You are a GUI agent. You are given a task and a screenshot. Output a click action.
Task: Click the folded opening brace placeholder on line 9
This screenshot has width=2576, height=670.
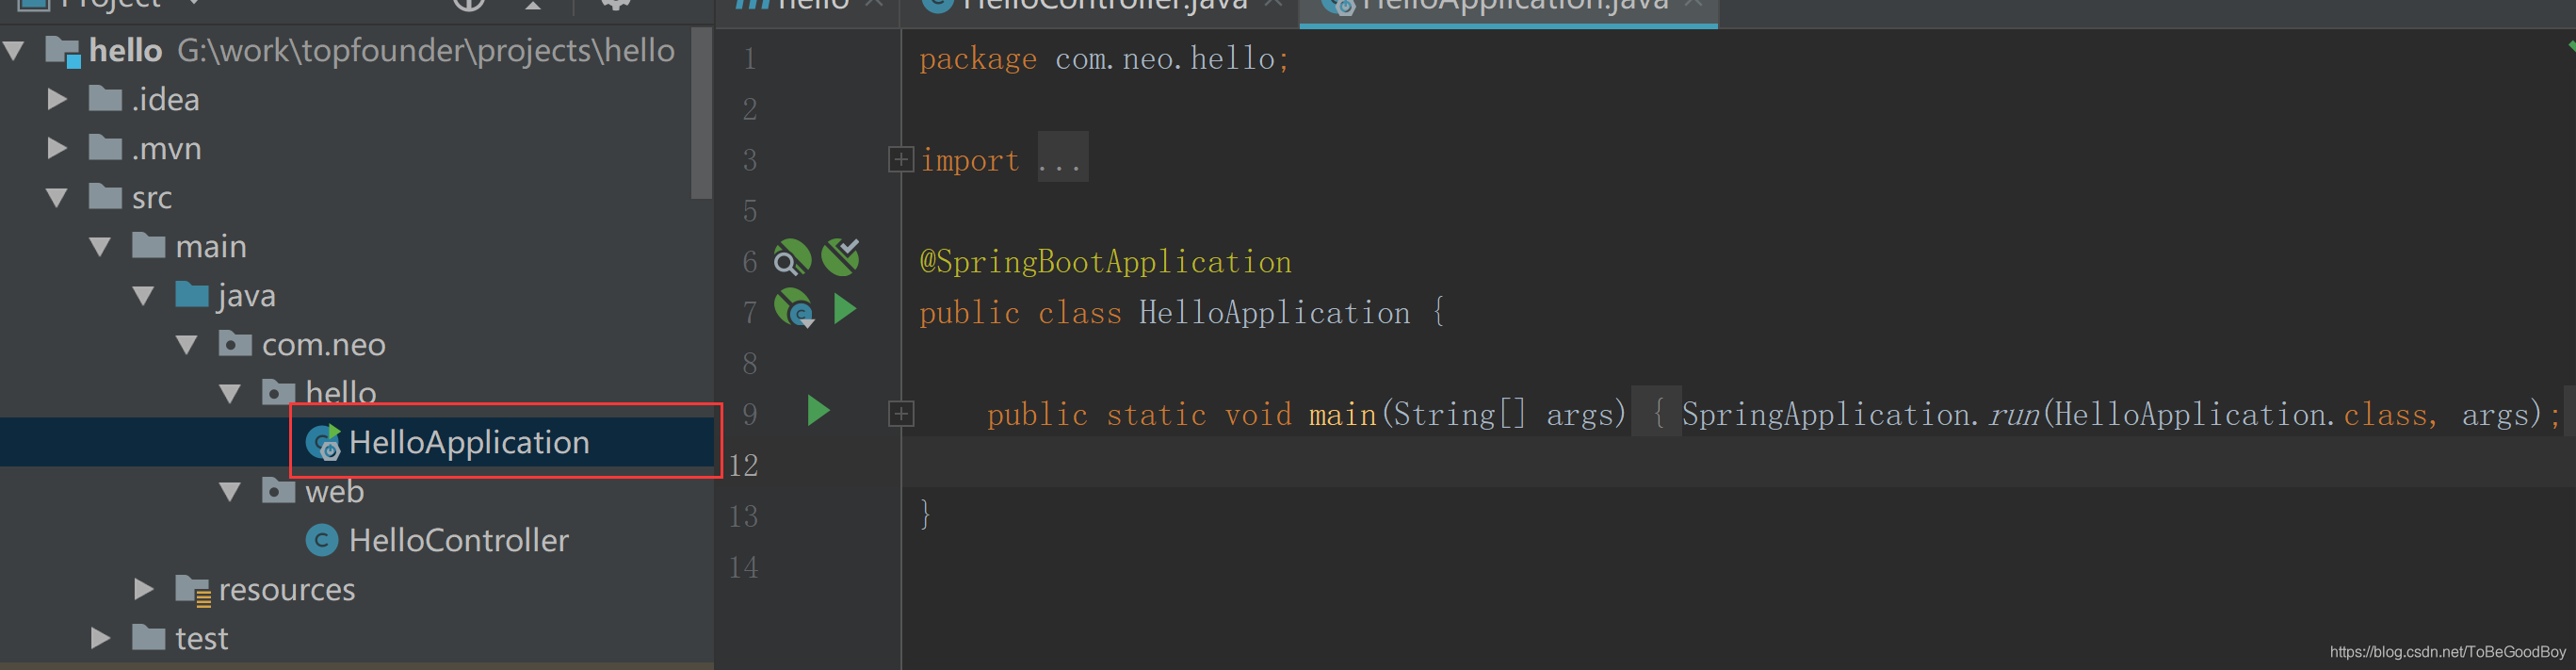pyautogui.click(x=1657, y=411)
